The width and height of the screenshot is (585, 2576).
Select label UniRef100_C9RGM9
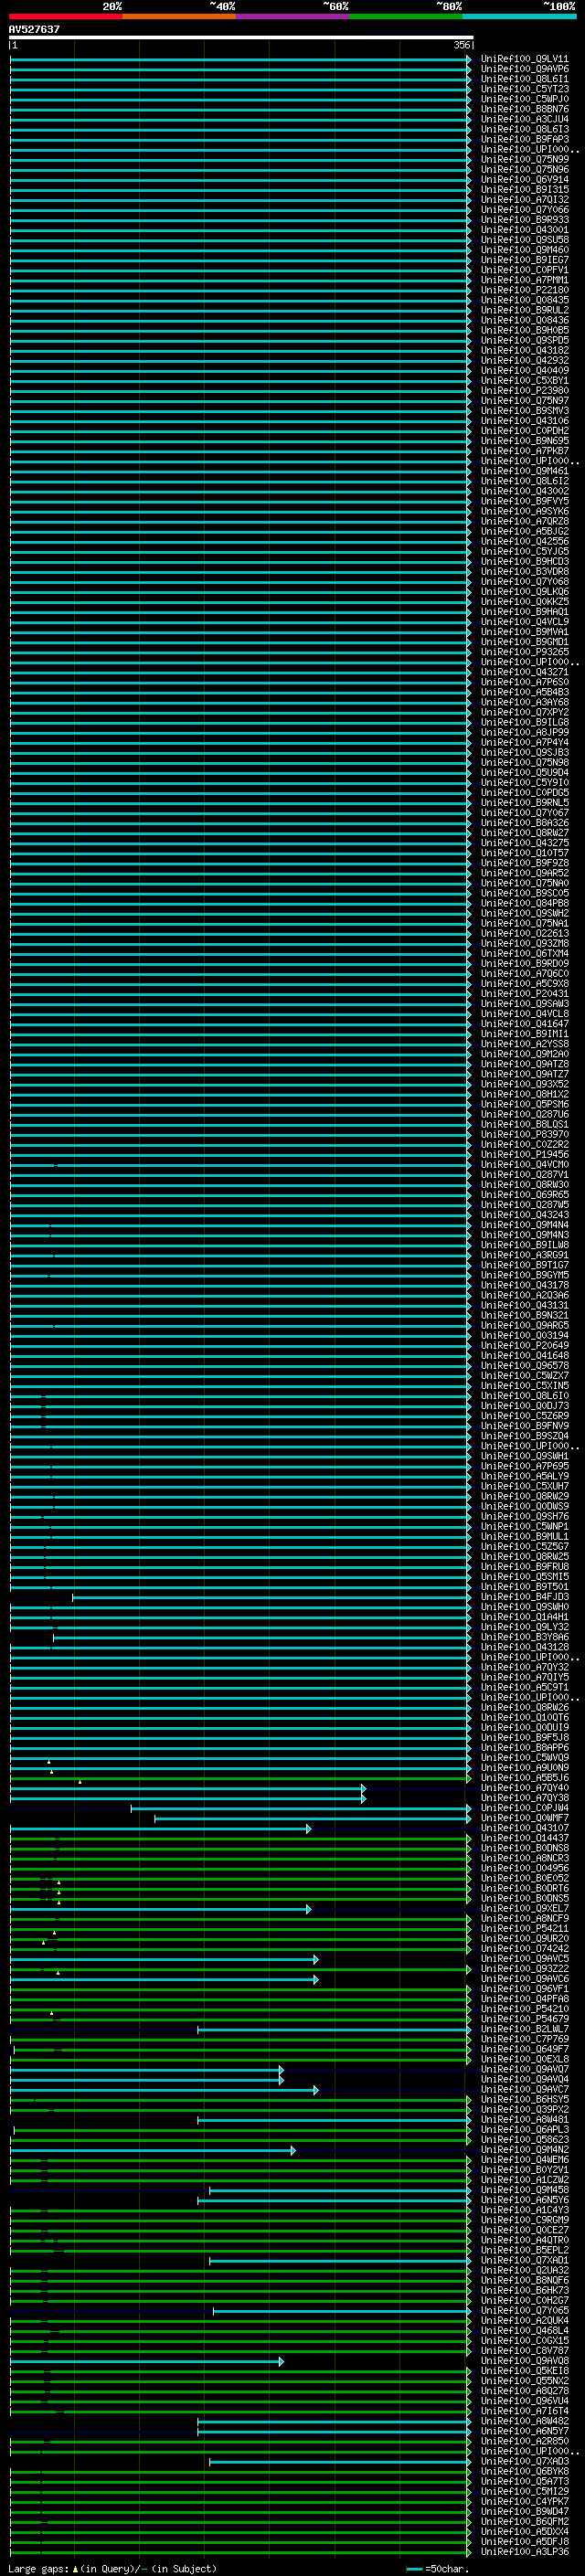click(x=525, y=2220)
